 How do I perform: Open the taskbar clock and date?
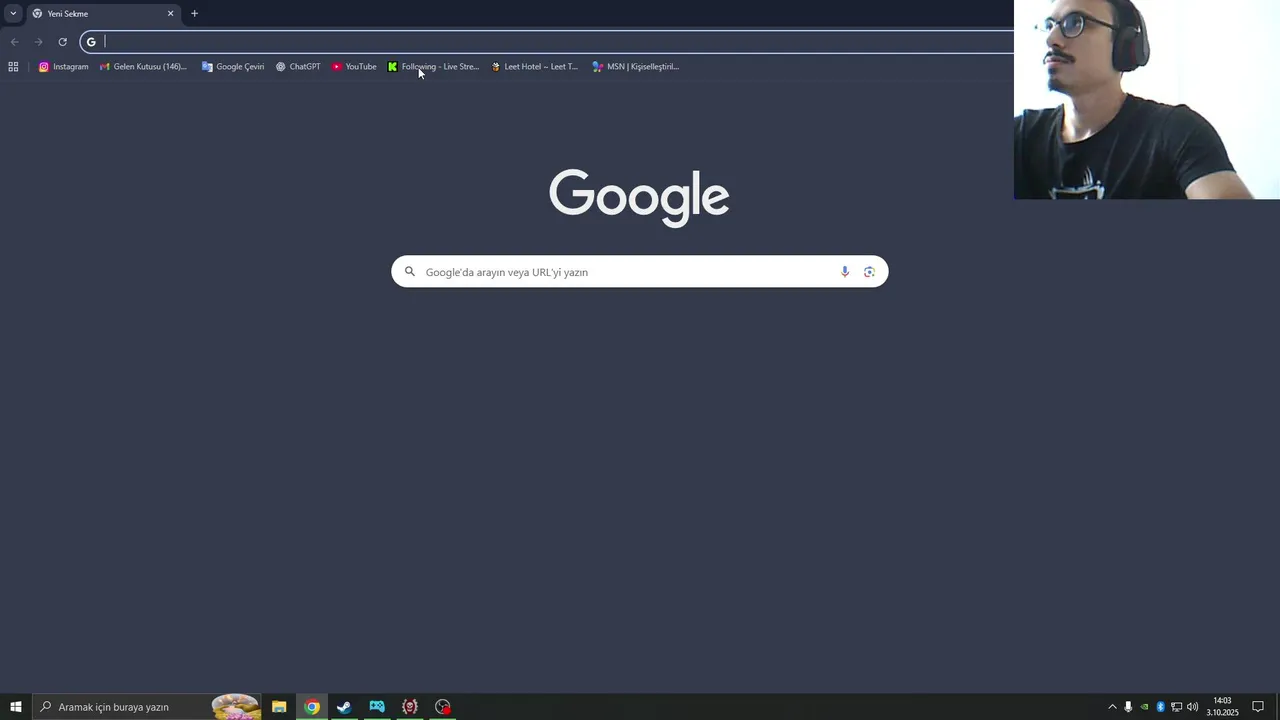[1222, 707]
